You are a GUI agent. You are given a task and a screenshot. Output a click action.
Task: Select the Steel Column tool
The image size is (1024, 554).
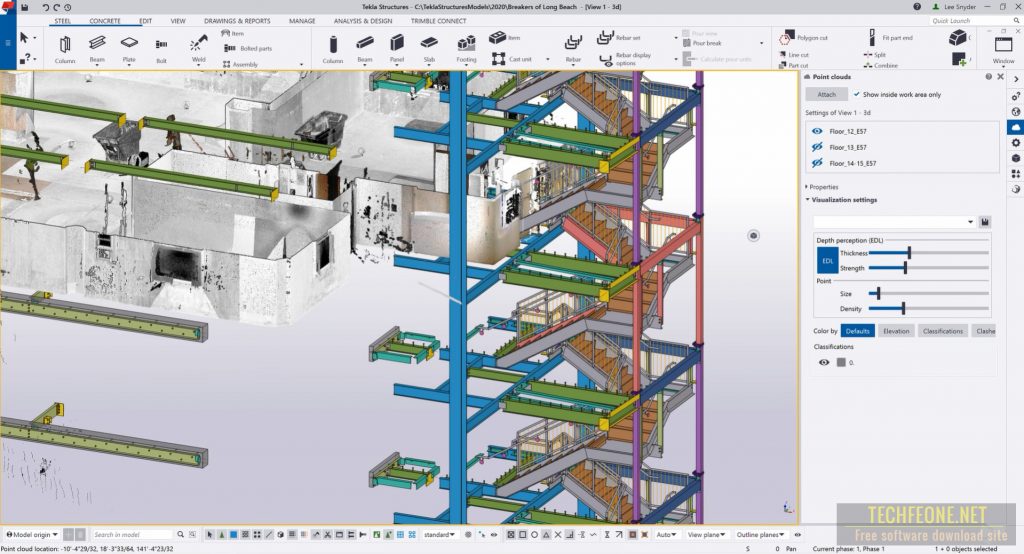(65, 49)
